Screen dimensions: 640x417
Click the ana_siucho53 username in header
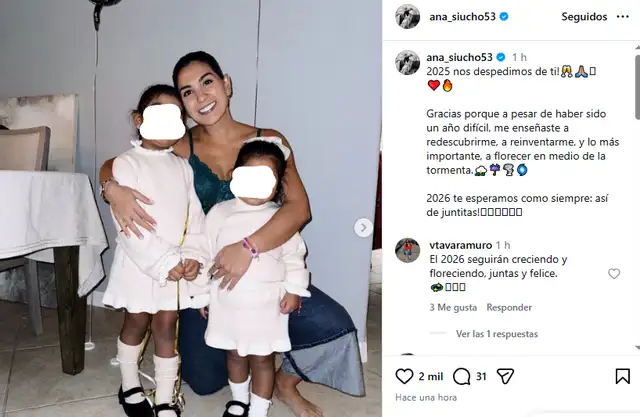462,17
